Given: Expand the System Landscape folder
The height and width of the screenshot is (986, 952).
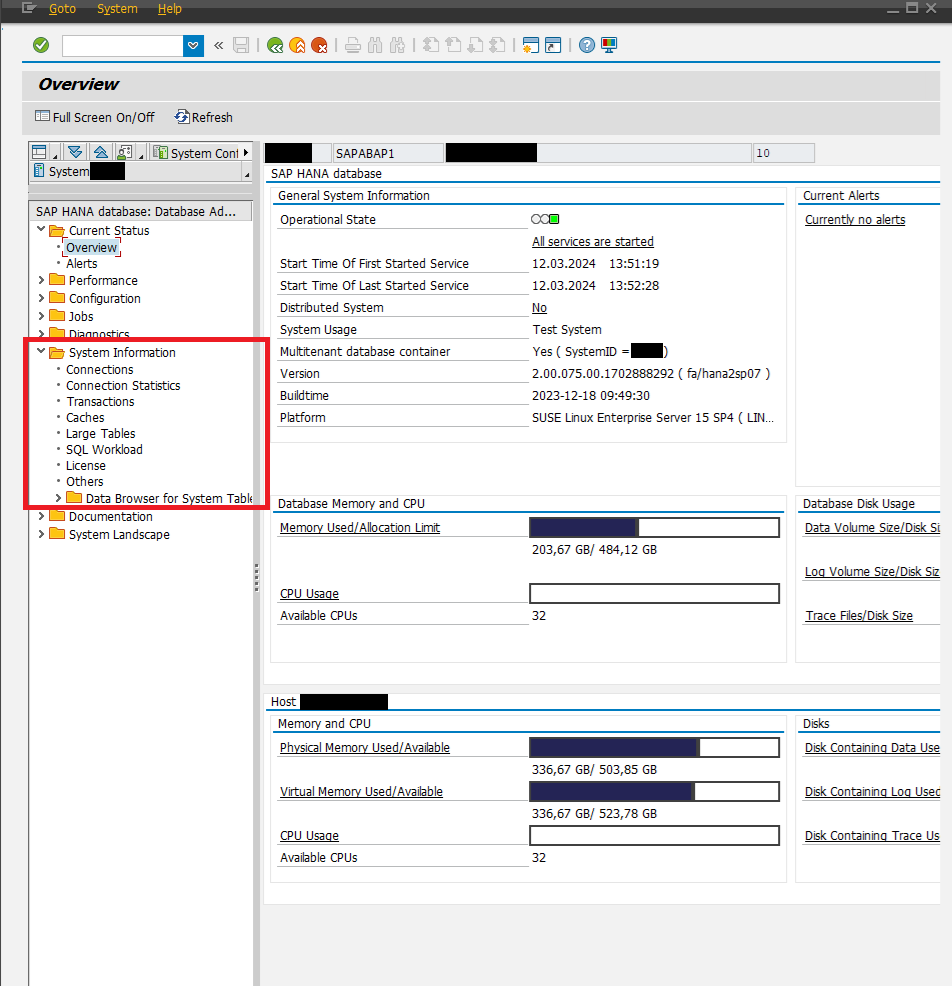Looking at the screenshot, I should 41,534.
